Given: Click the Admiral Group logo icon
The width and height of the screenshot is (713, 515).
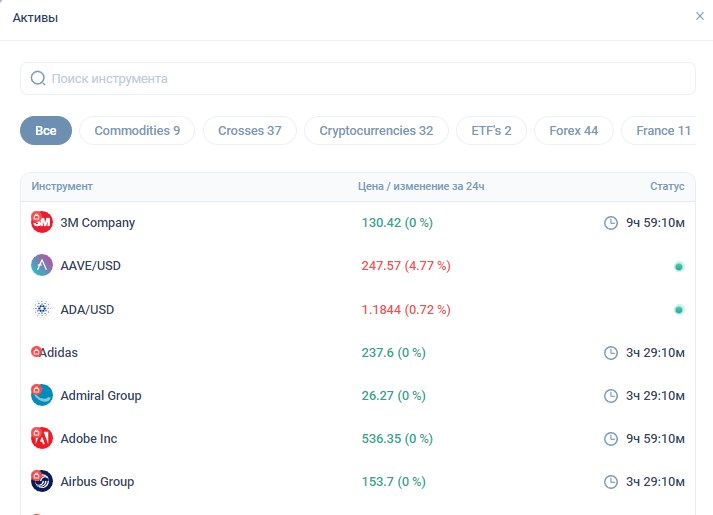Looking at the screenshot, I should click(x=42, y=395).
